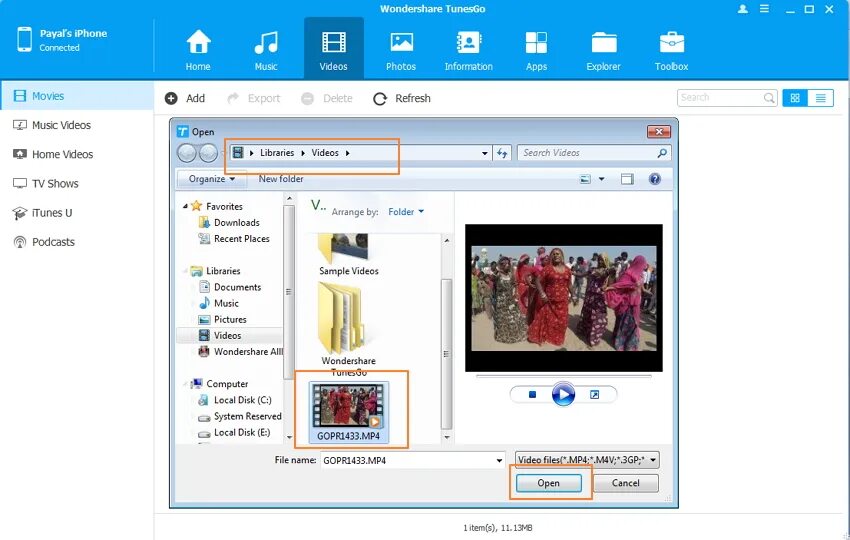Click the Delete toolbar button

click(327, 98)
